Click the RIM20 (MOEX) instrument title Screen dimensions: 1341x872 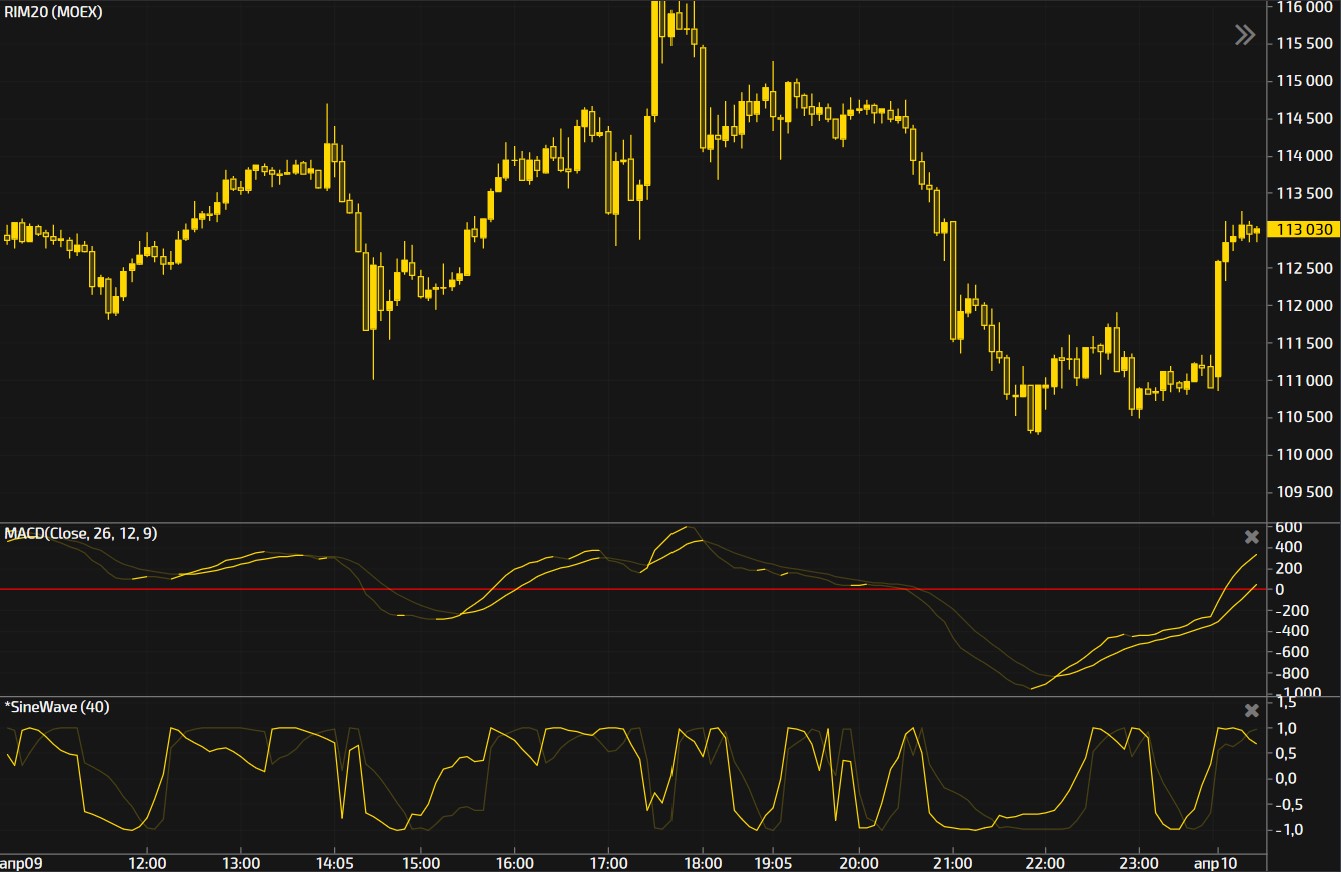coord(52,11)
